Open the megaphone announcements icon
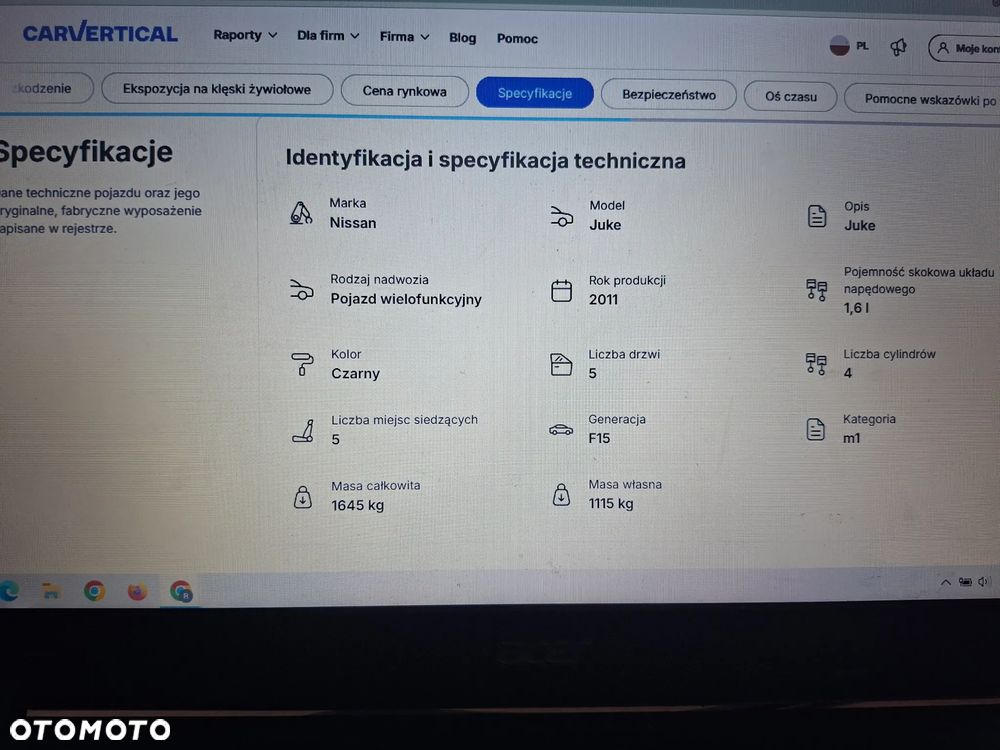 point(899,47)
